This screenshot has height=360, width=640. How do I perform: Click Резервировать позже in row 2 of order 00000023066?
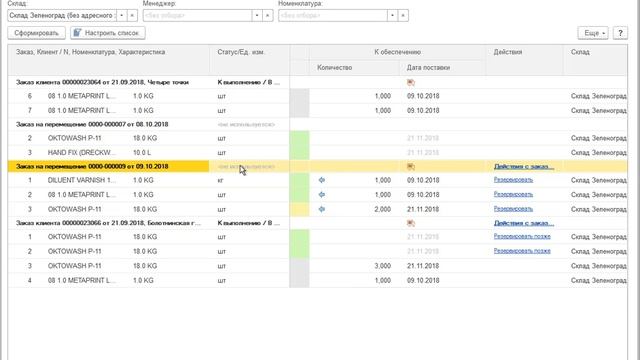click(522, 251)
